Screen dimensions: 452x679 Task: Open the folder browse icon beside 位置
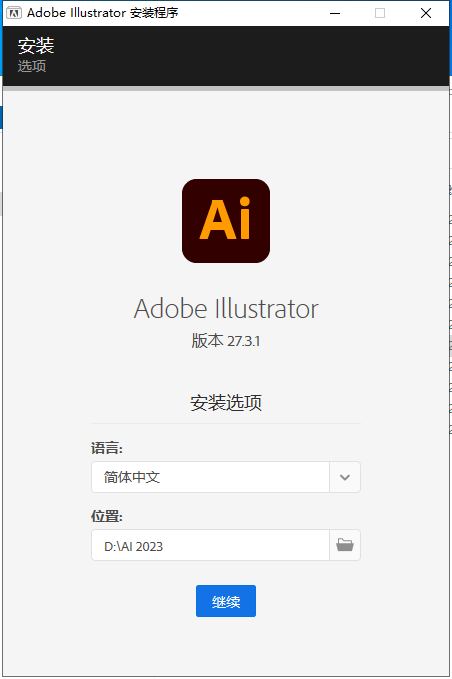pyautogui.click(x=345, y=545)
